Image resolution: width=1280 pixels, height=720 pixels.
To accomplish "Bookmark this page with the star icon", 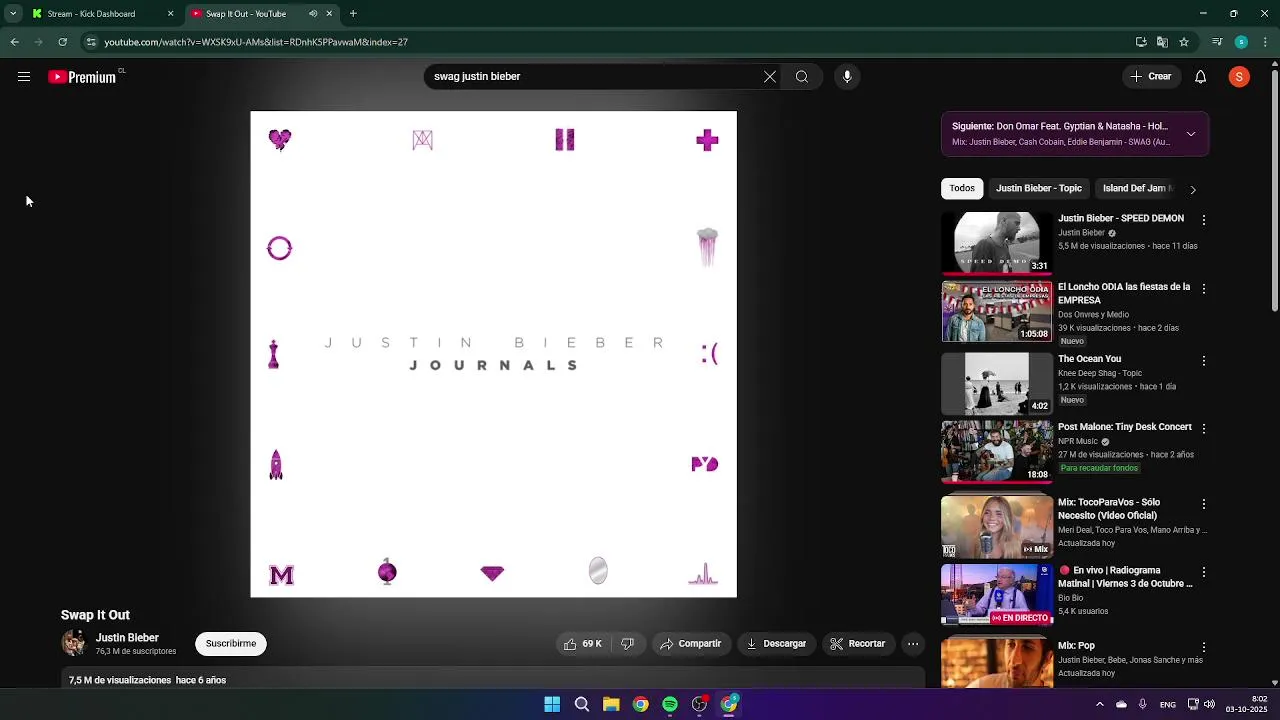I will [1184, 42].
